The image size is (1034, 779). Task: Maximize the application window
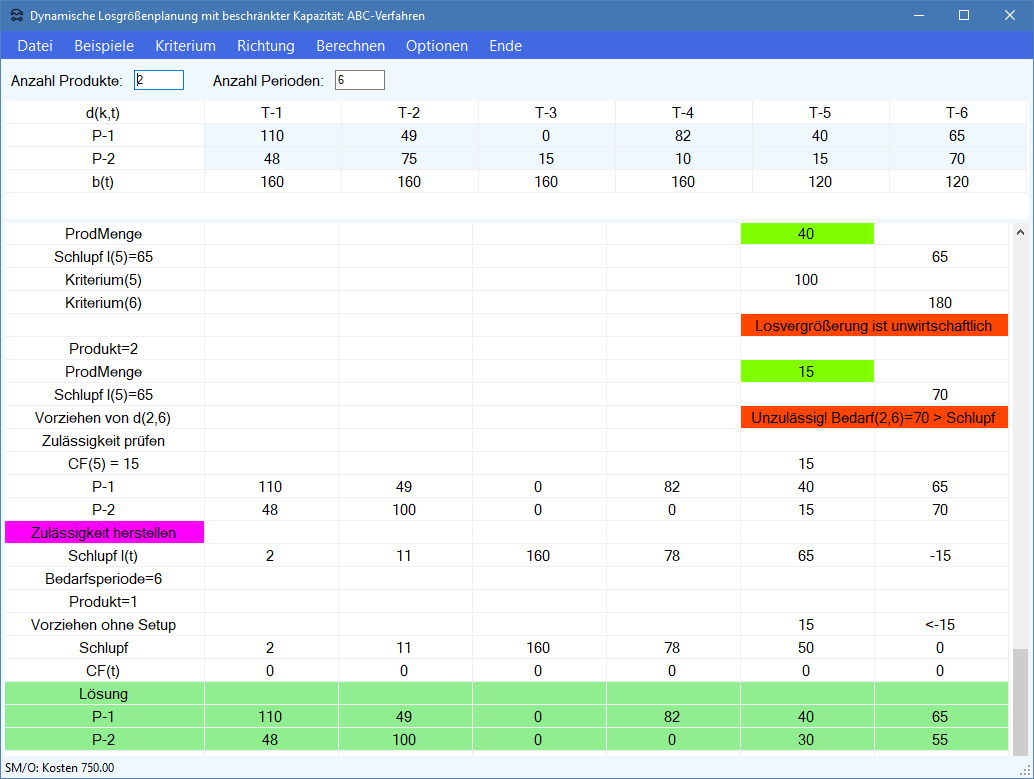[964, 16]
